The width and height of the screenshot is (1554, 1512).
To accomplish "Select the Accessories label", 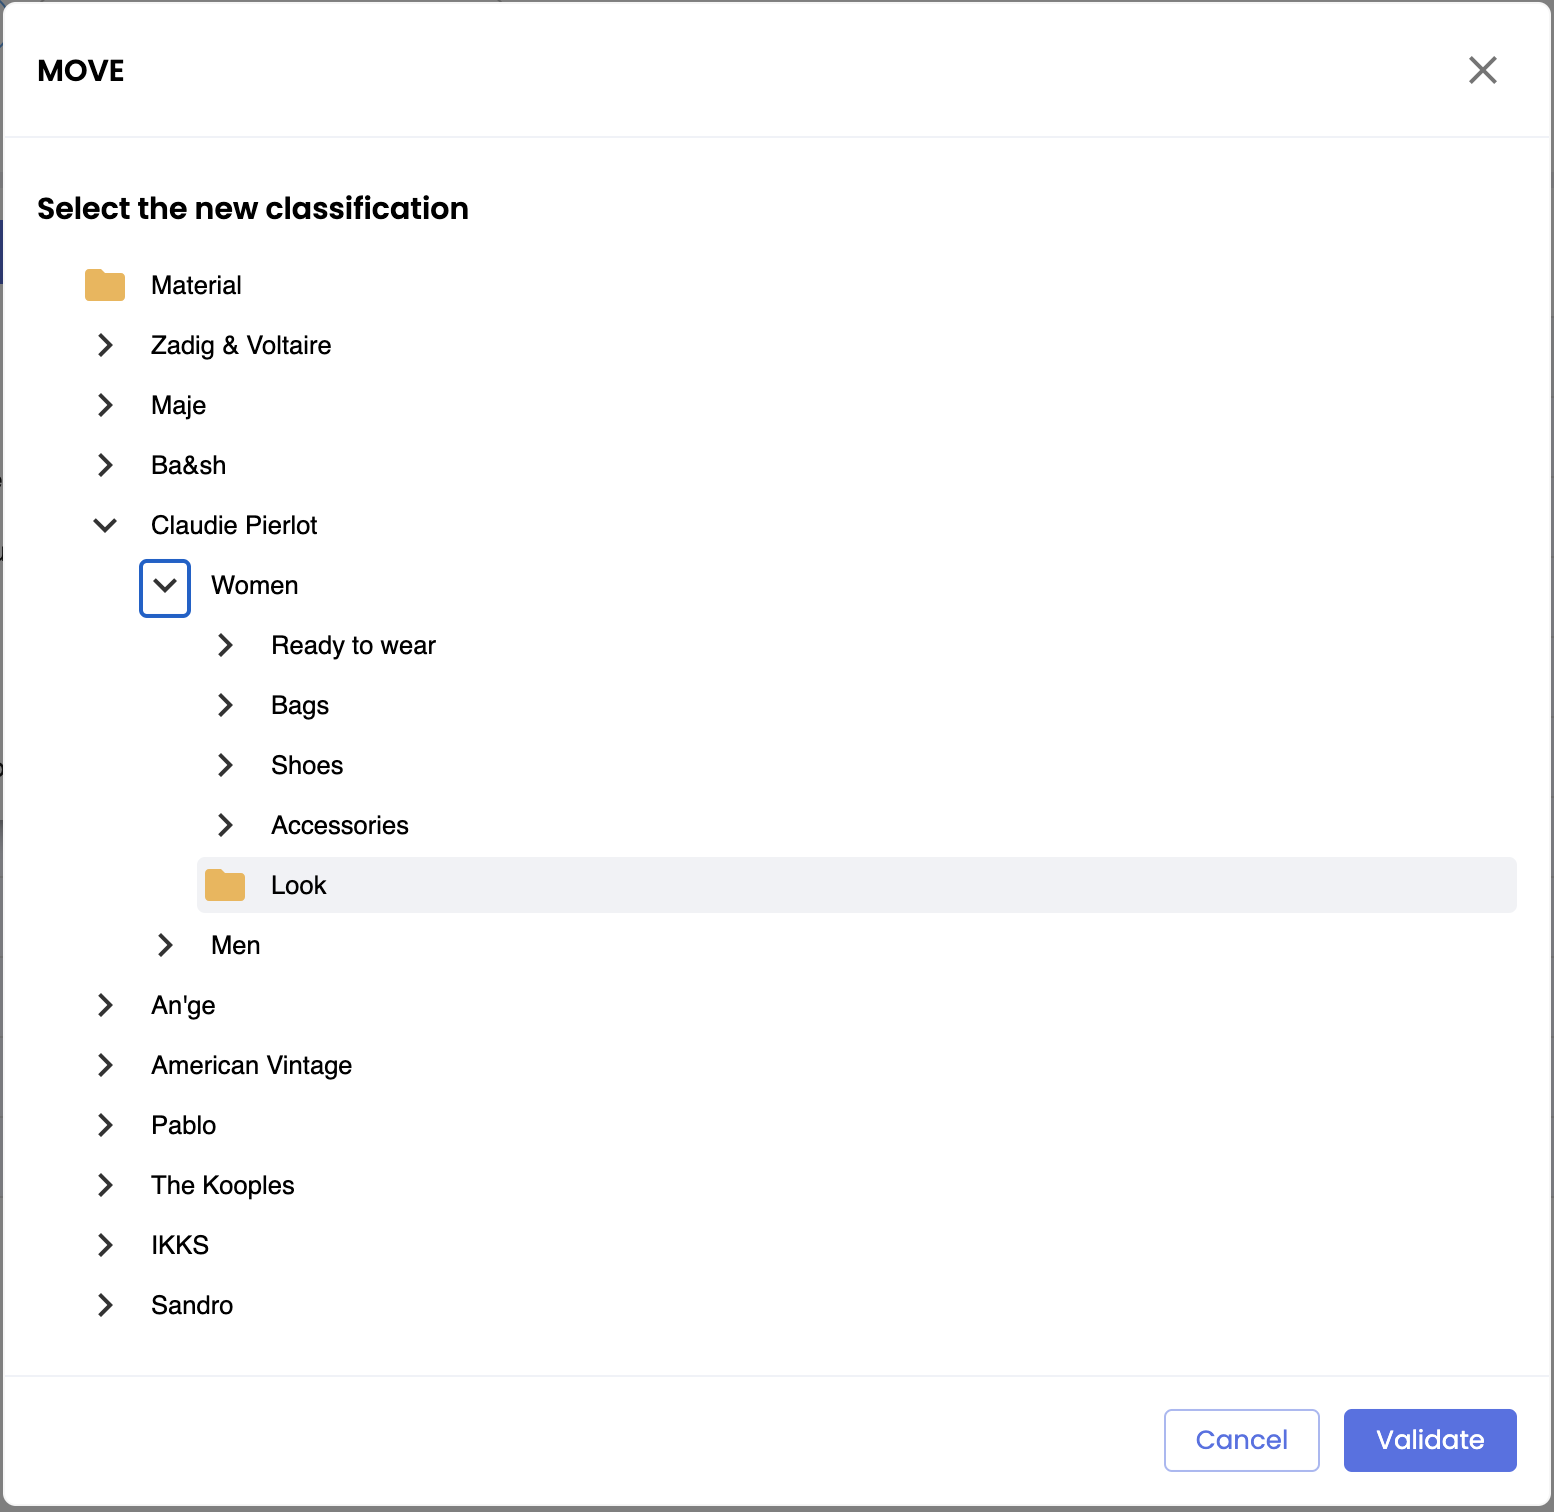I will tap(340, 825).
